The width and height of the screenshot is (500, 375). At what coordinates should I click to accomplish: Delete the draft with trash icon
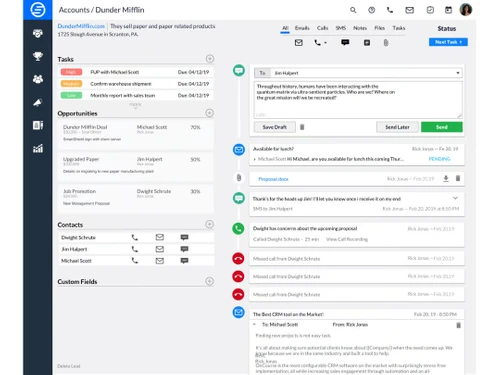(302, 127)
